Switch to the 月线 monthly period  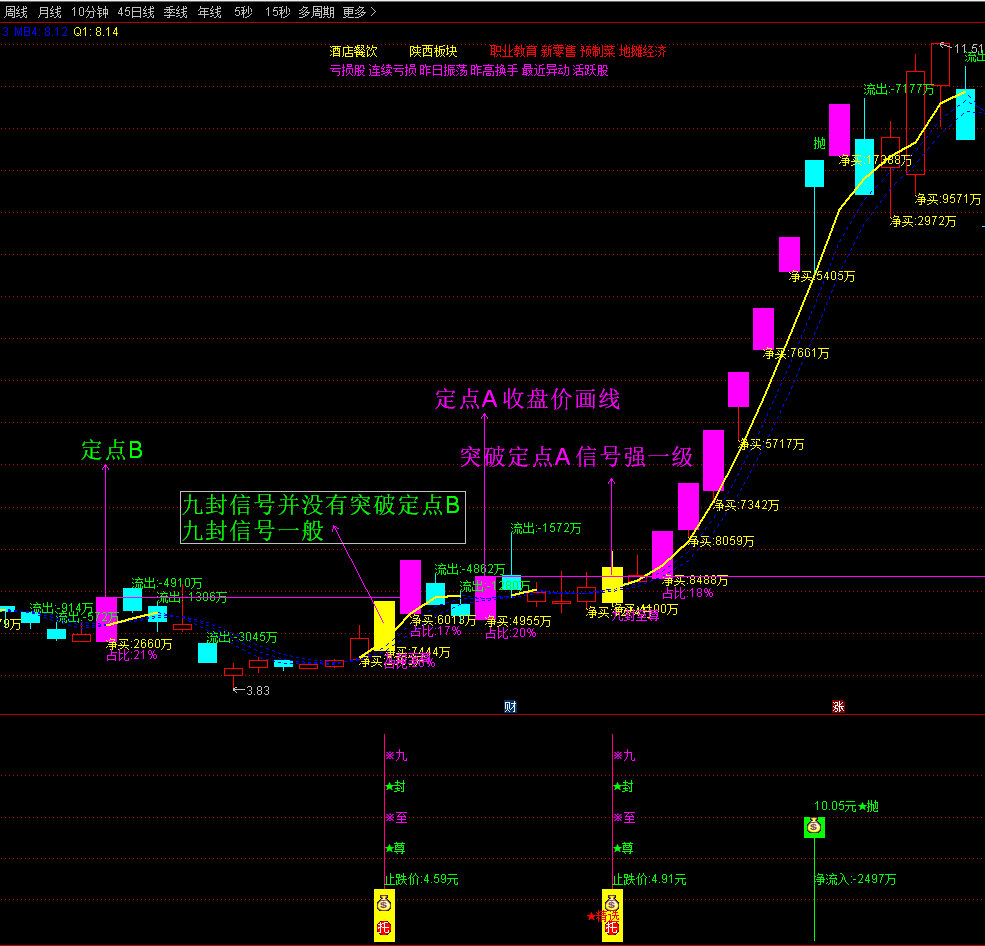(50, 12)
